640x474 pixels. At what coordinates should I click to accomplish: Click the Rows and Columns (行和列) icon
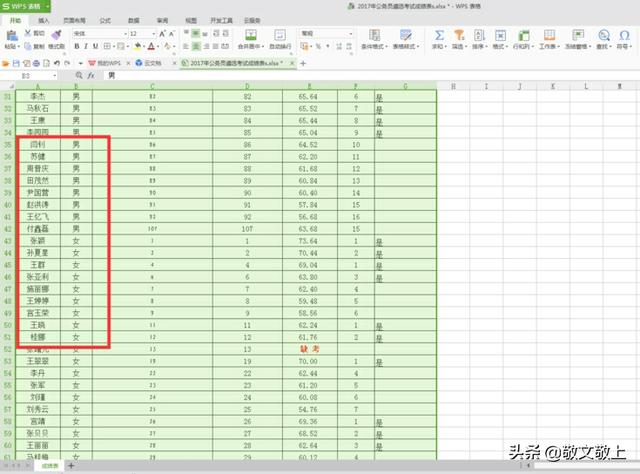pyautogui.click(x=523, y=36)
